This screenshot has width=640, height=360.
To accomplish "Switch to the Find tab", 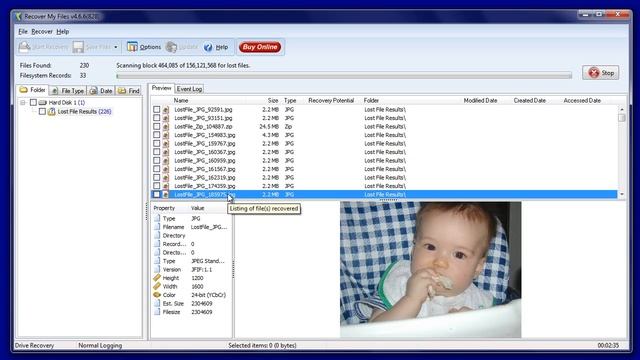I will [x=129, y=91].
